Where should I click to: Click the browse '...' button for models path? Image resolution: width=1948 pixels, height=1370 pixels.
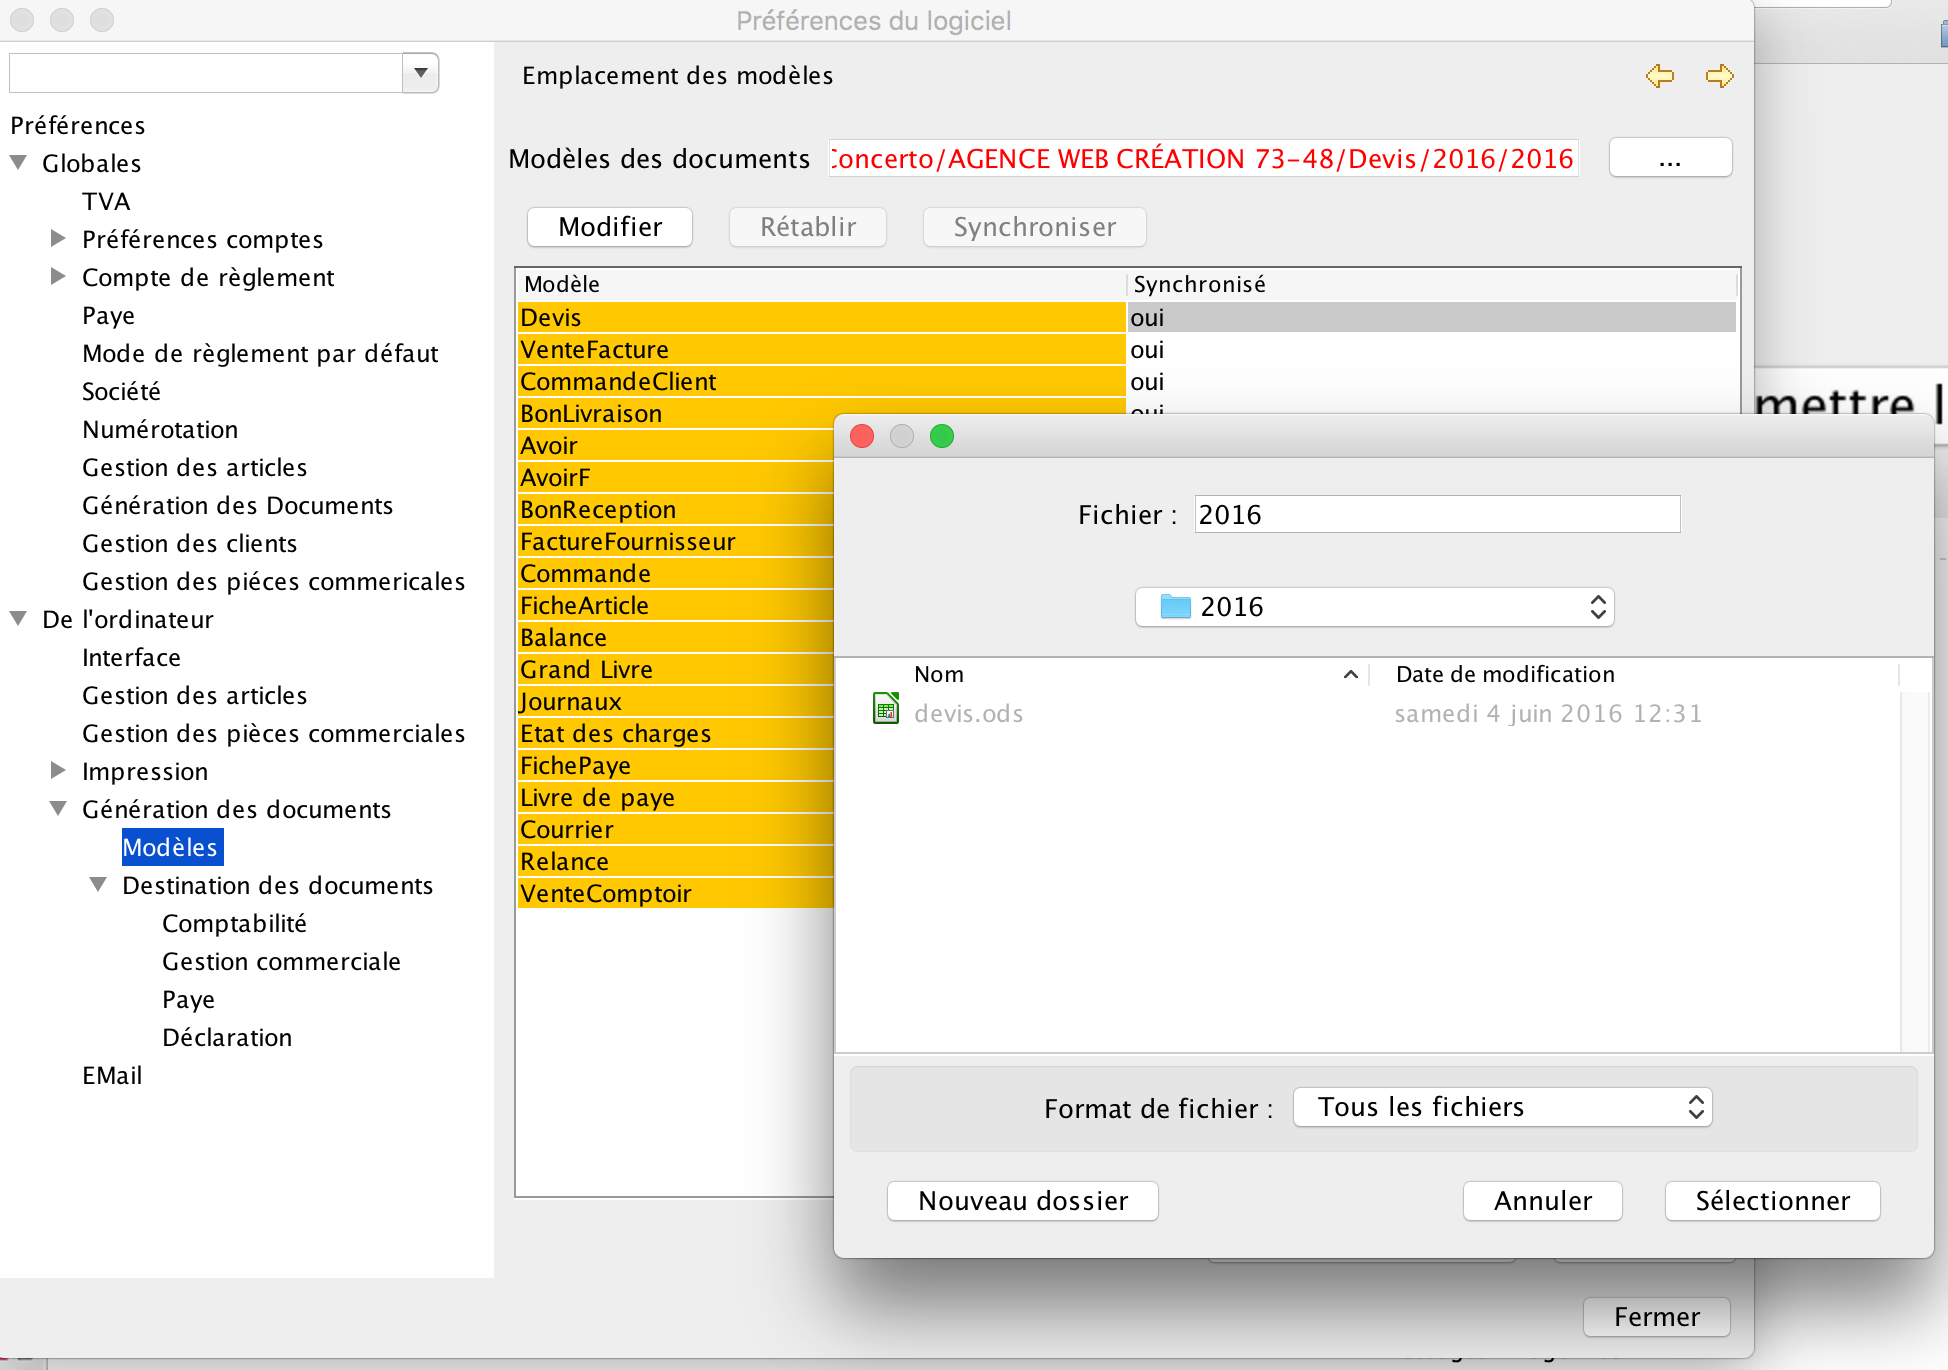(1669, 158)
